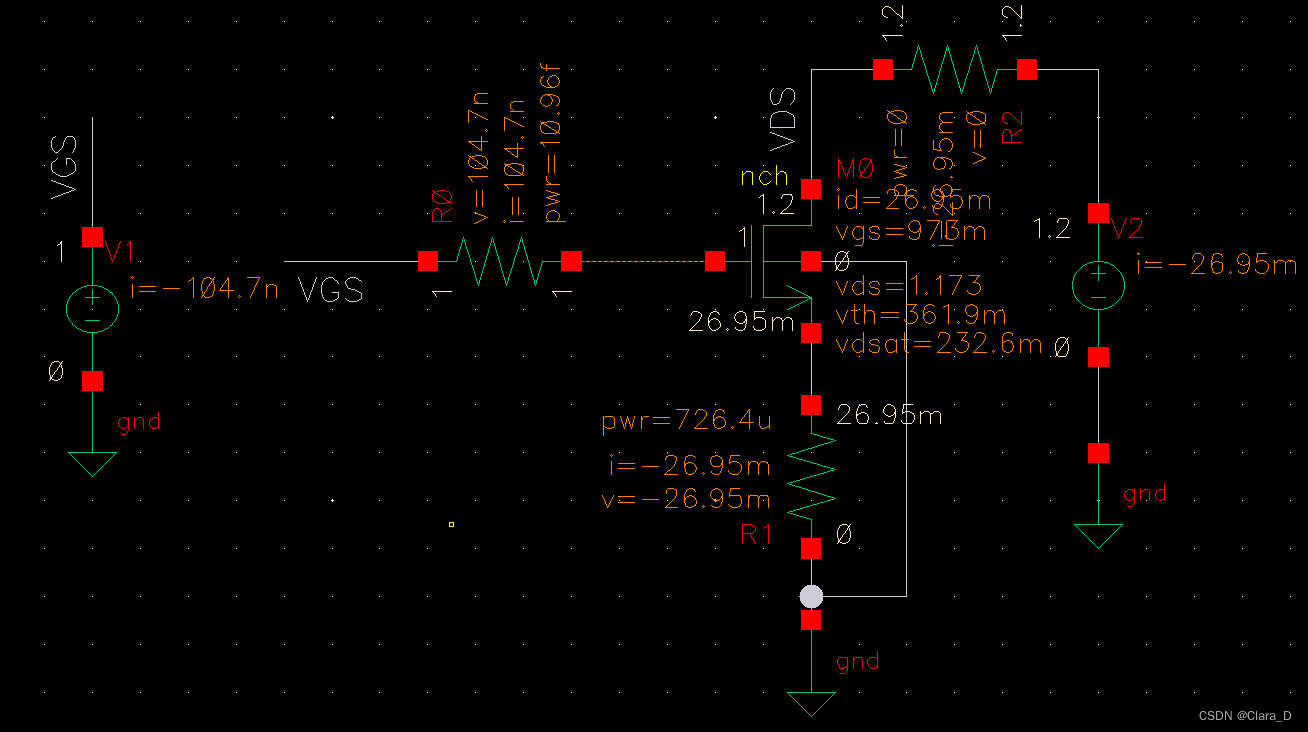This screenshot has height=732, width=1308.
Task: Select 1.2 voltage label left of V2
Action: tap(1051, 230)
